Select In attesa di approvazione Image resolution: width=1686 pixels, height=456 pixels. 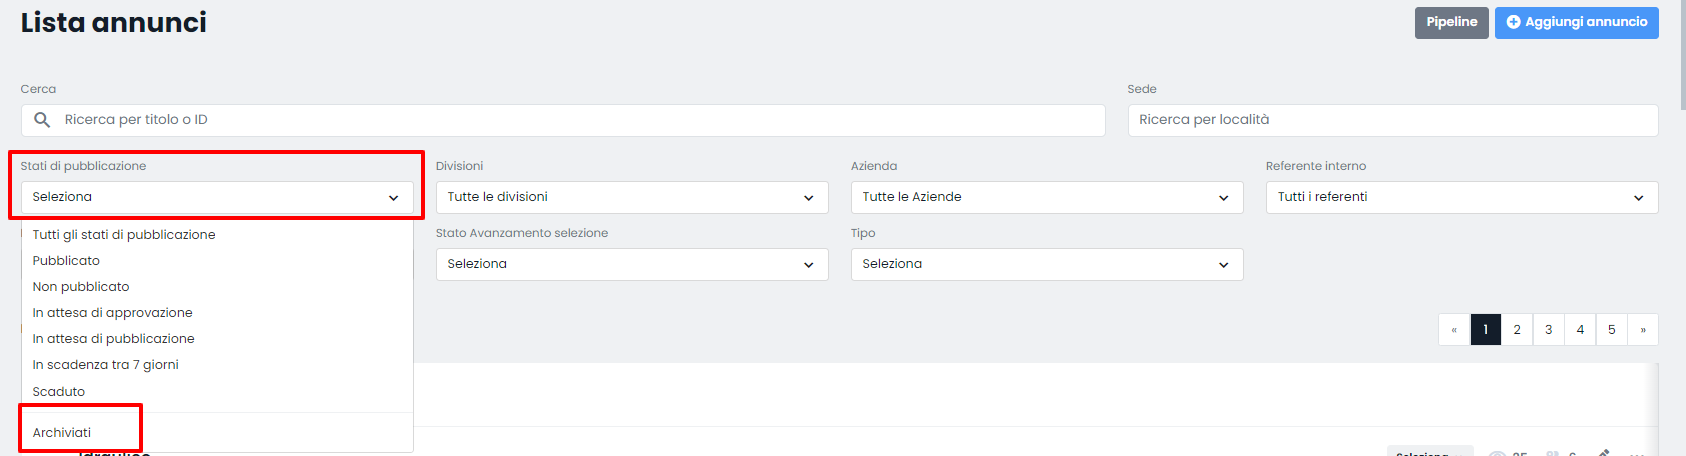tap(112, 313)
